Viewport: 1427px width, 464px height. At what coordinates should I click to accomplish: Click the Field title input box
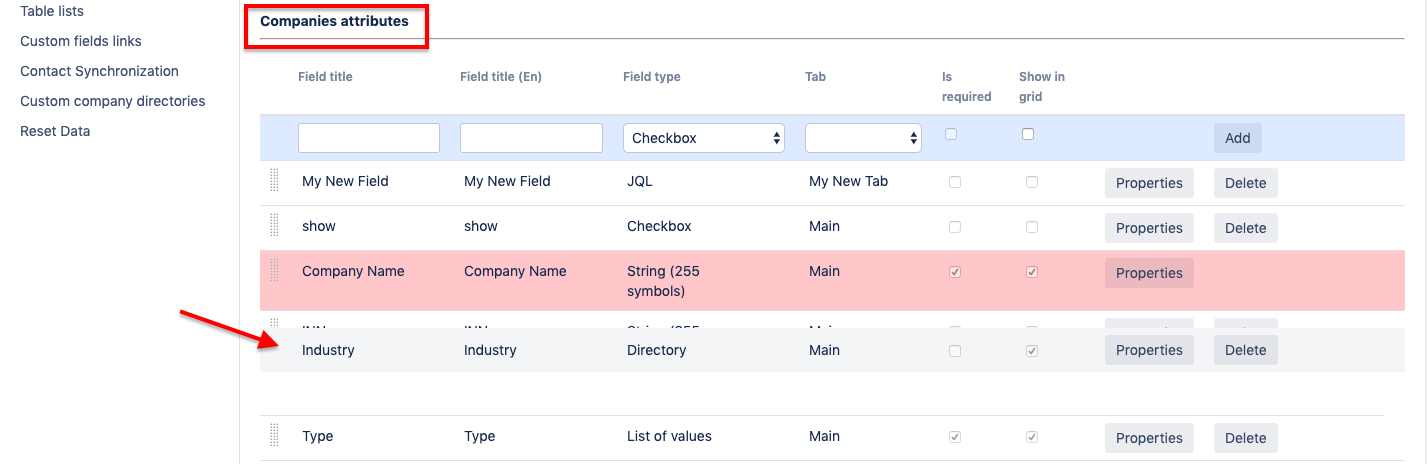pos(369,138)
